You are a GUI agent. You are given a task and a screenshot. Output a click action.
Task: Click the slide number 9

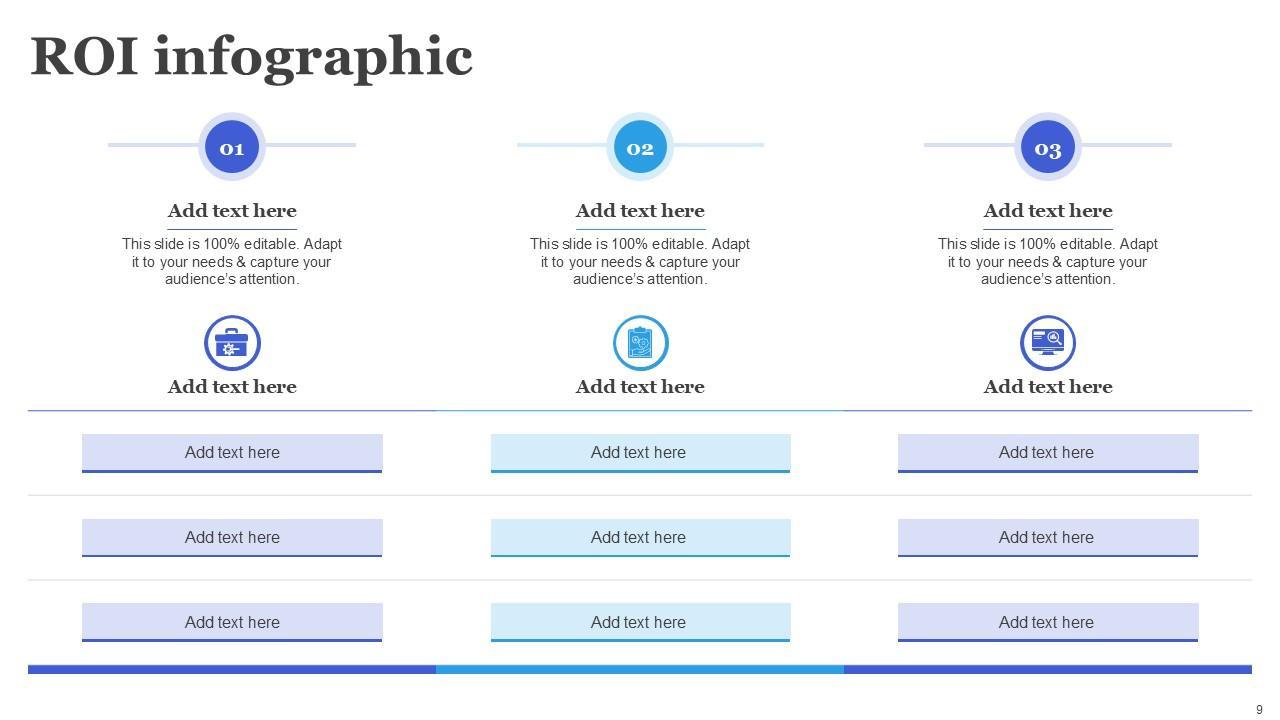point(1259,710)
